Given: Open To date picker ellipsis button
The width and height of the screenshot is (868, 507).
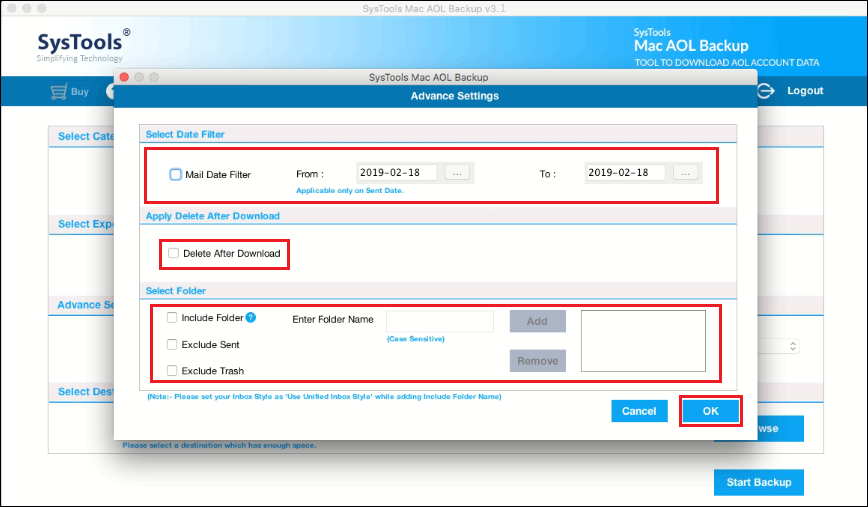Looking at the screenshot, I should click(x=685, y=173).
